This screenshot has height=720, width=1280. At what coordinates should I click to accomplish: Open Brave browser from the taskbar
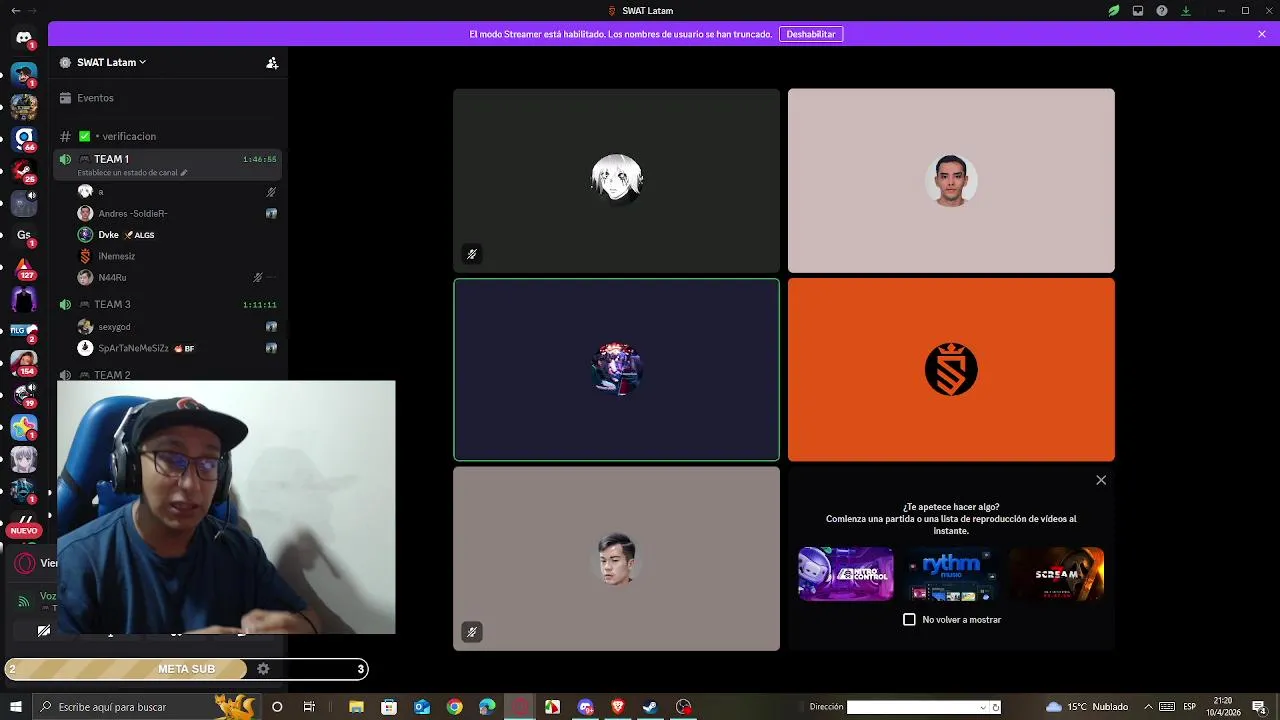[617, 707]
